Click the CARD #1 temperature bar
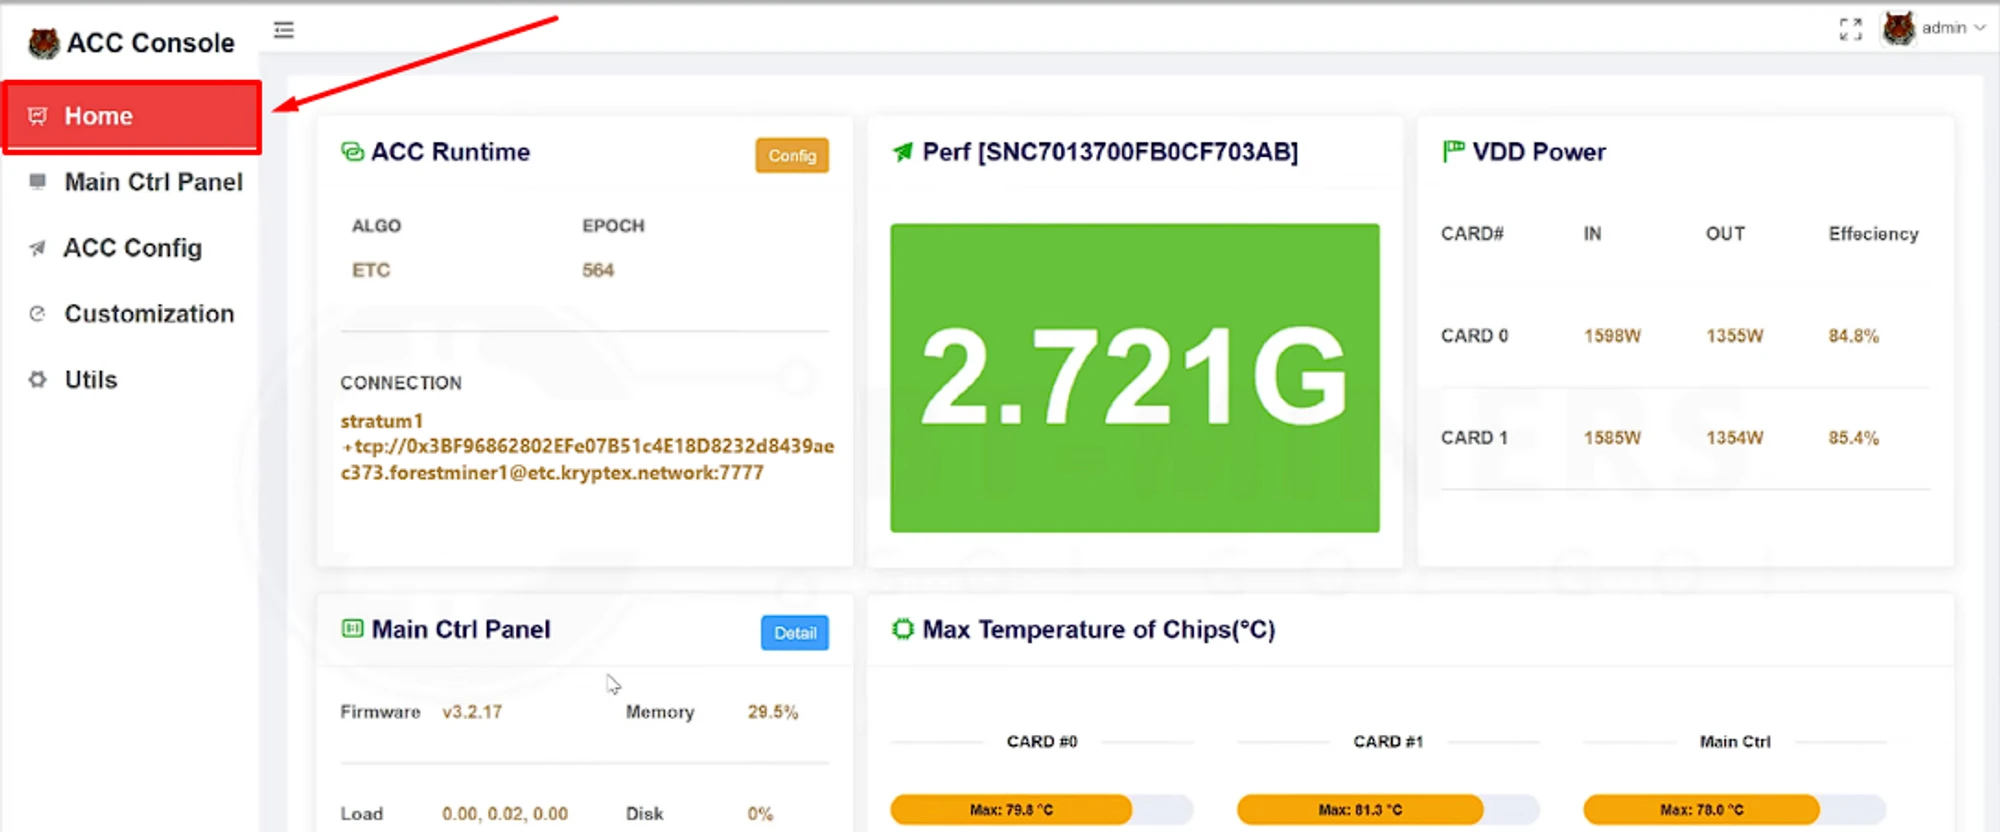Image resolution: width=2000 pixels, height=832 pixels. (x=1387, y=809)
